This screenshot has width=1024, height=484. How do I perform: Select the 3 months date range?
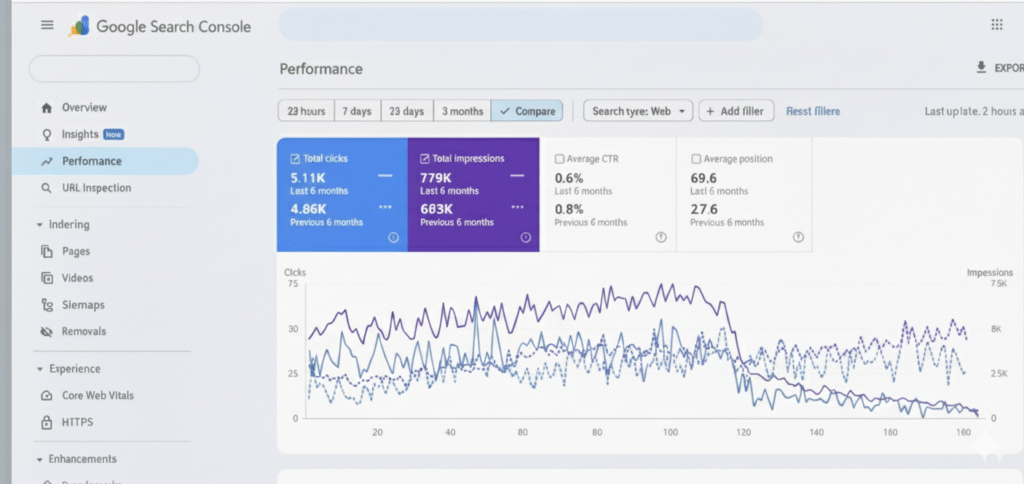pos(463,111)
